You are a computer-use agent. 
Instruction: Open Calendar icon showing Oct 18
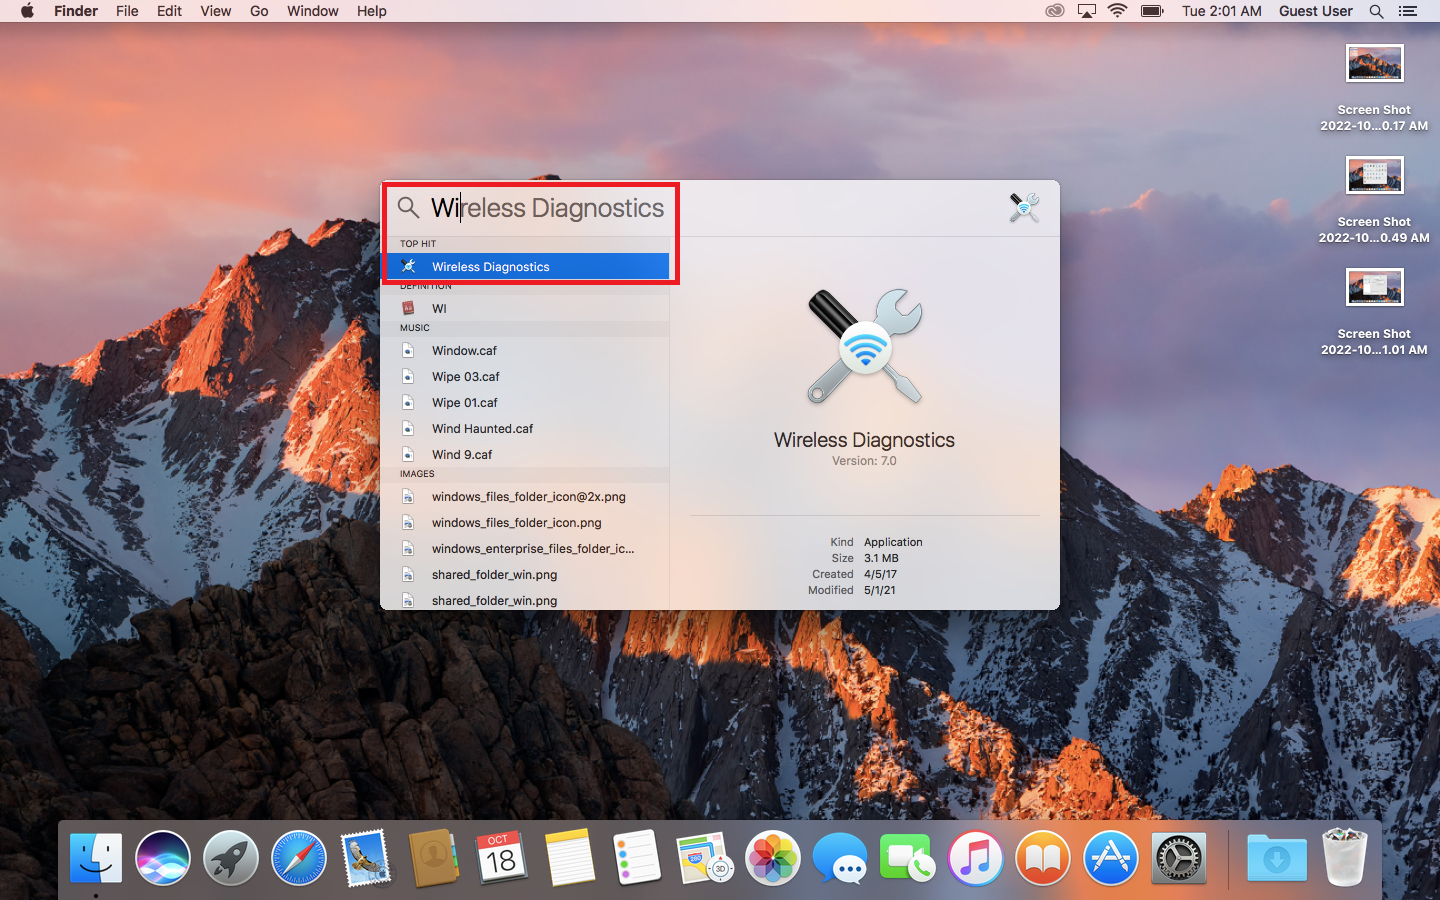[x=501, y=858]
